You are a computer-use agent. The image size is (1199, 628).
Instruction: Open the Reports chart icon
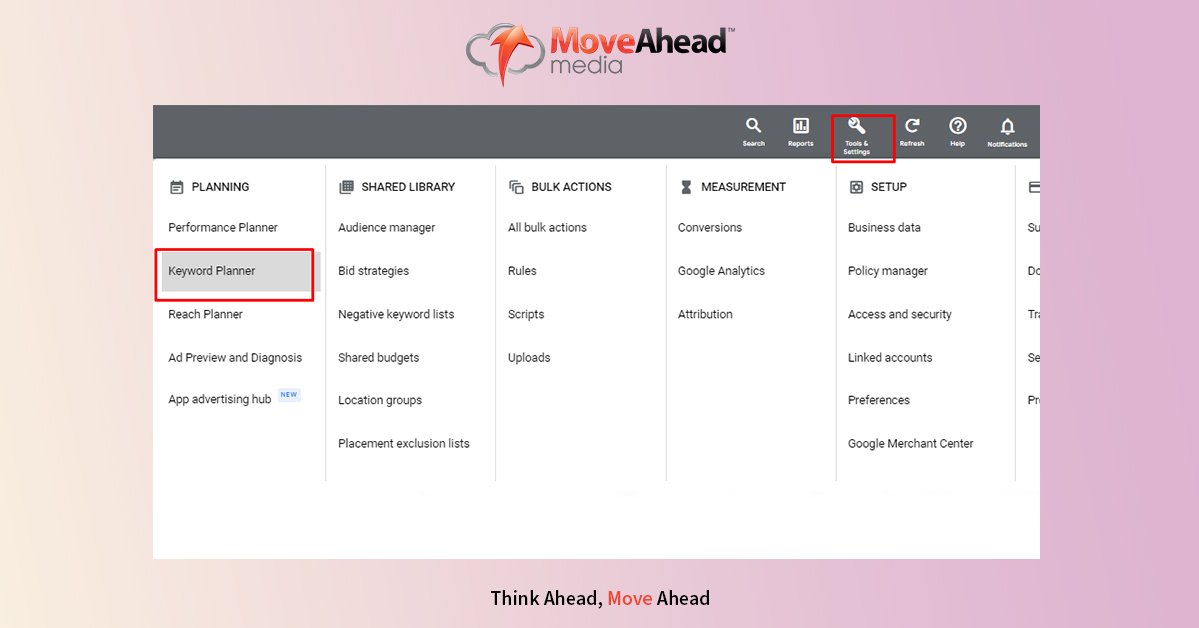(x=801, y=125)
